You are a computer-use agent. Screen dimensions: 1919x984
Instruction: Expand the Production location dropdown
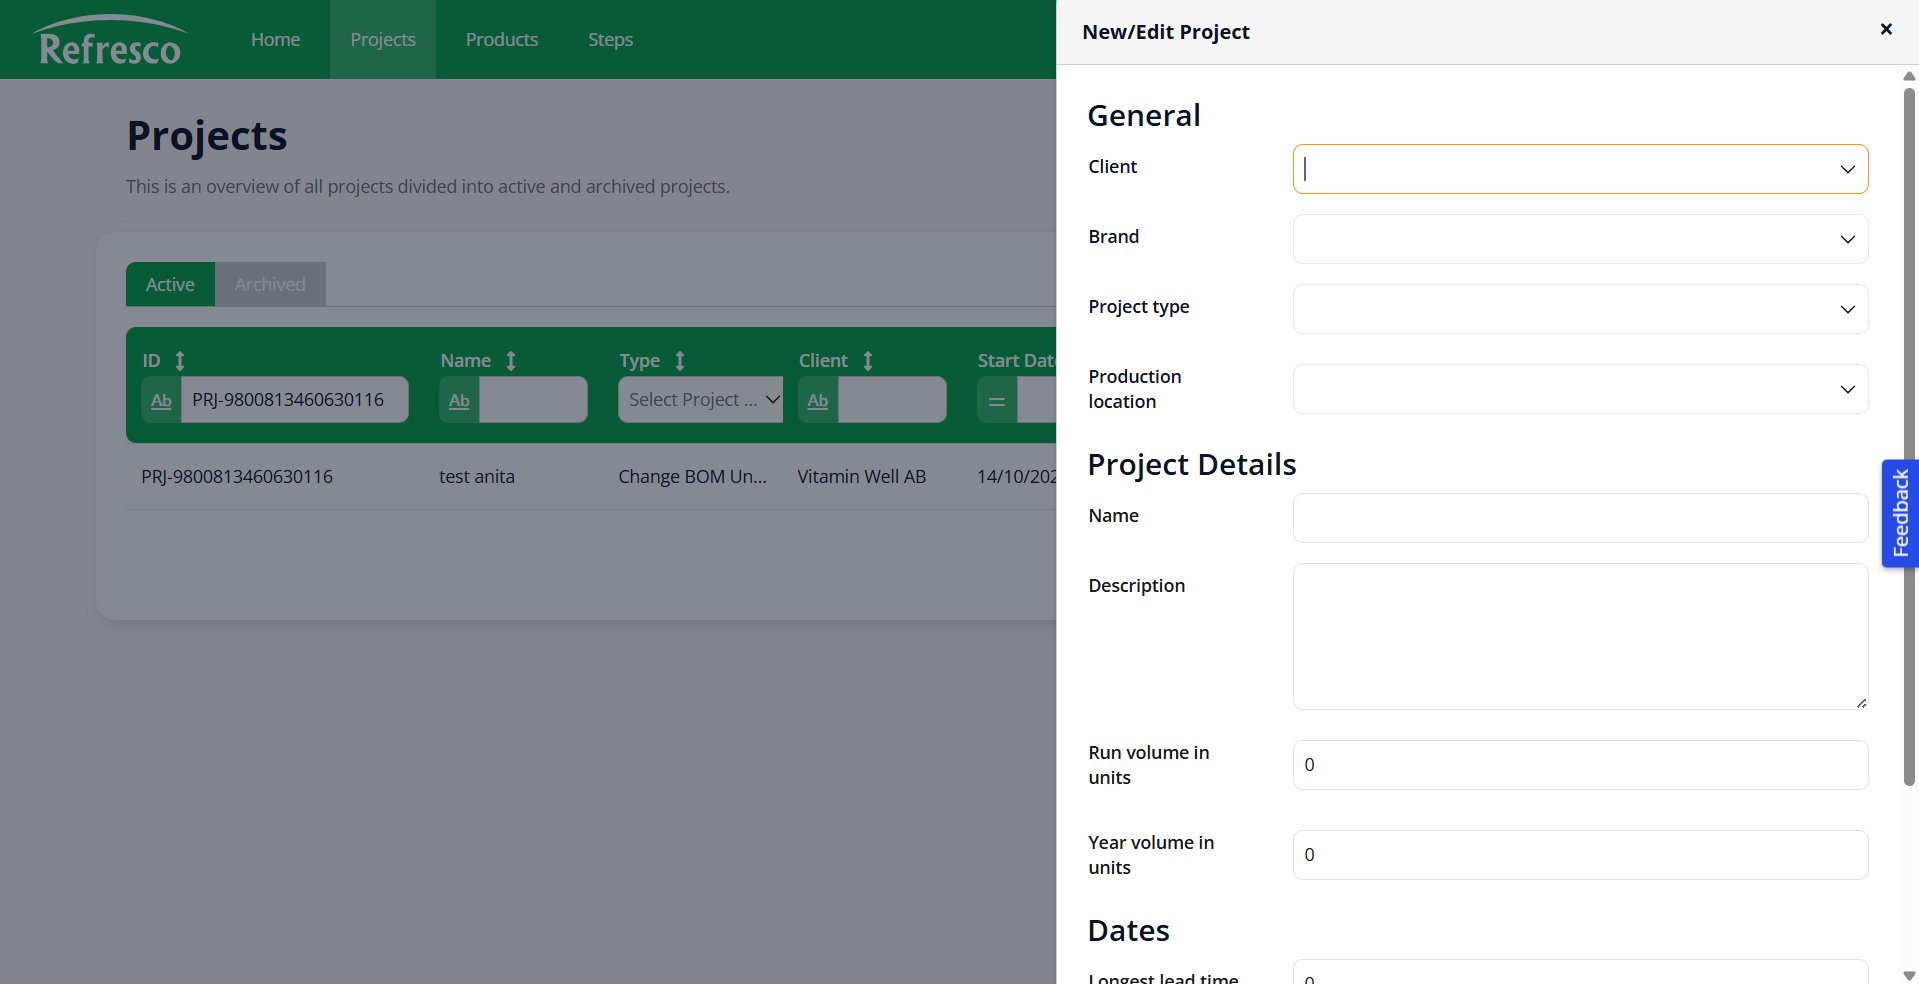(x=1580, y=389)
